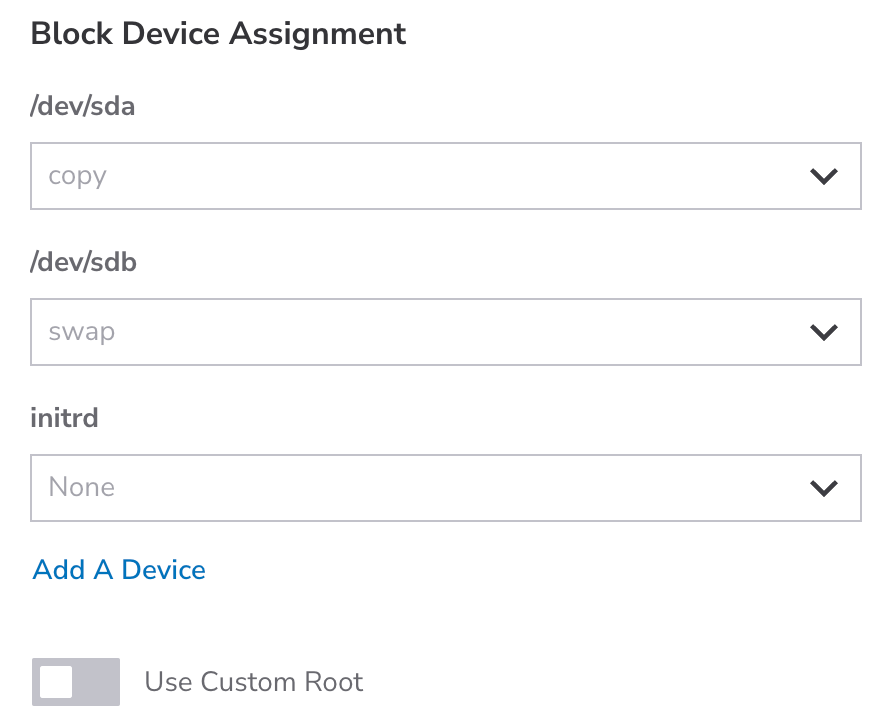Click the chevron arrow in initrd dropdown

[x=823, y=488]
